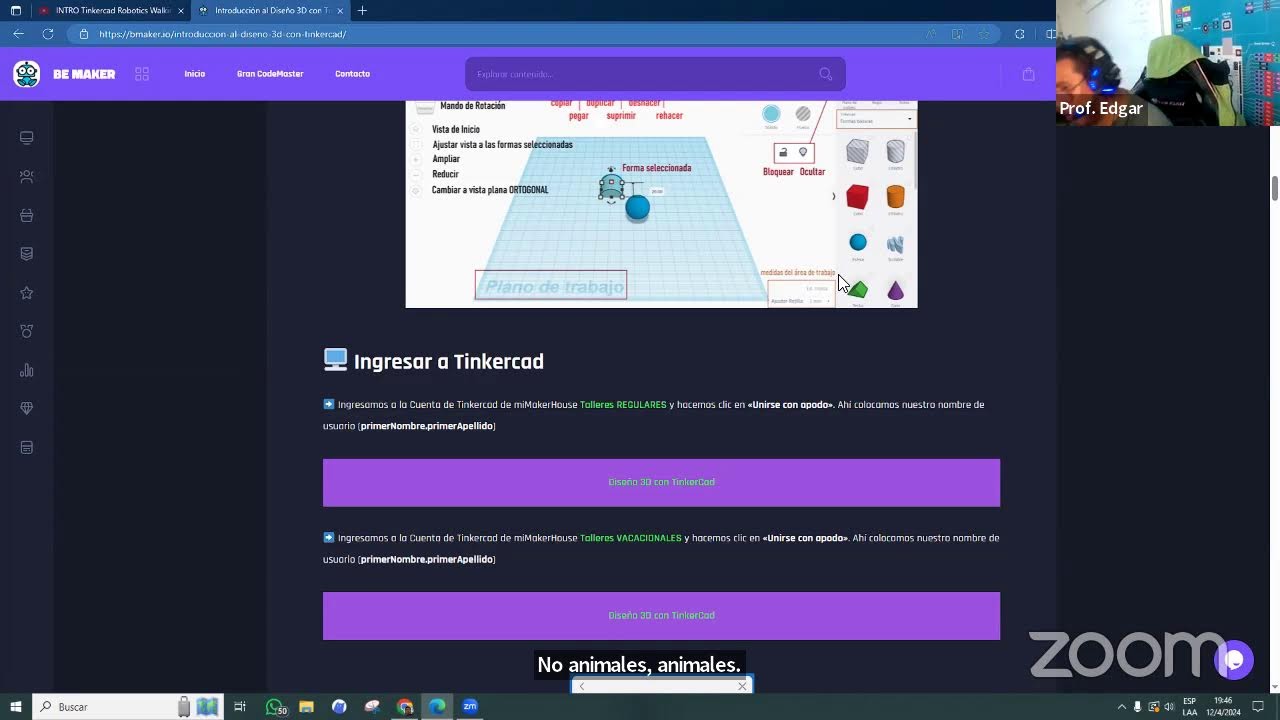Click the Be Maker robot logo
The height and width of the screenshot is (720, 1280).
(27, 74)
